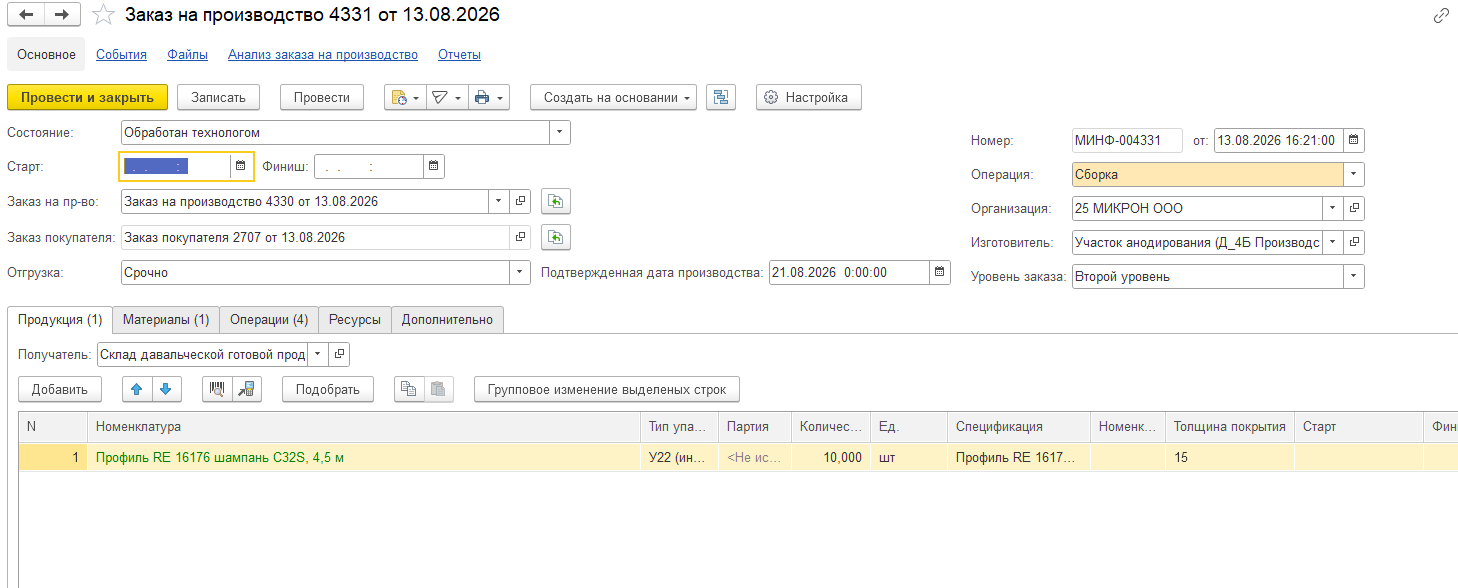Expand Организация dropdown
1458x588 pixels.
[1333, 208]
